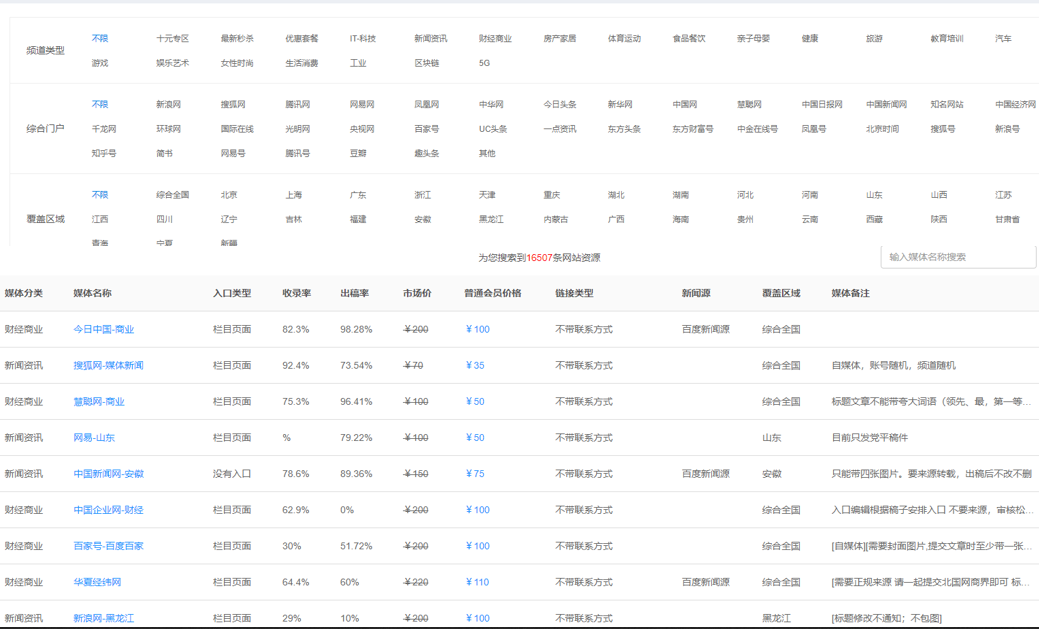Filter by 区块链 channel
The height and width of the screenshot is (629, 1039).
(427, 63)
